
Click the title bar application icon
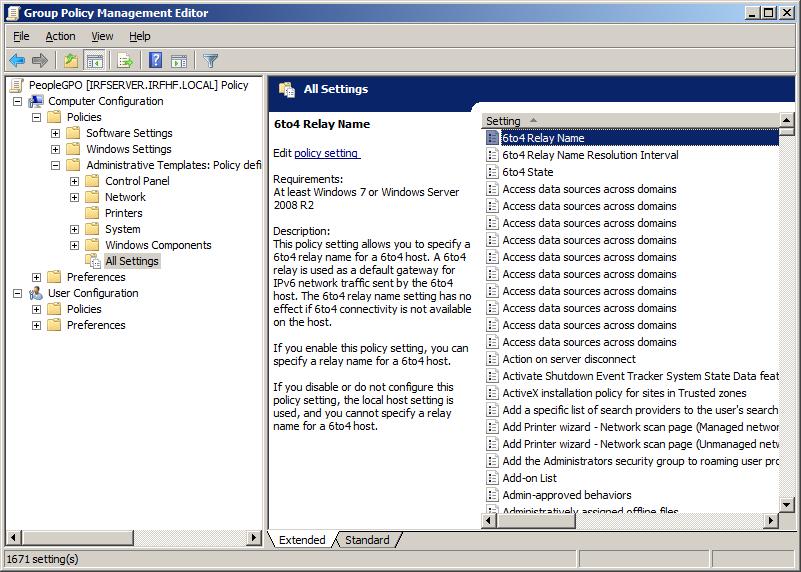click(13, 13)
